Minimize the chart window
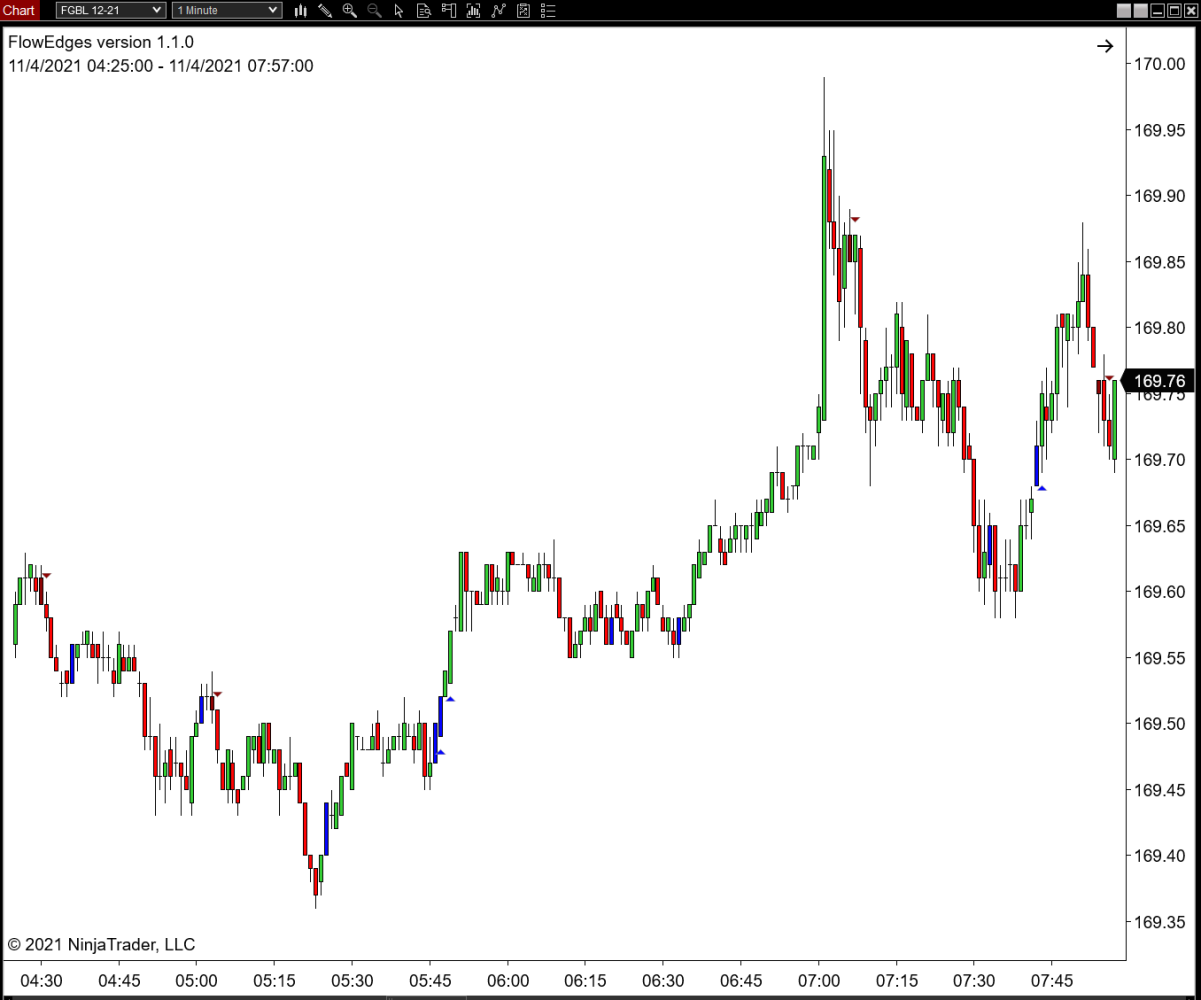 point(1158,11)
